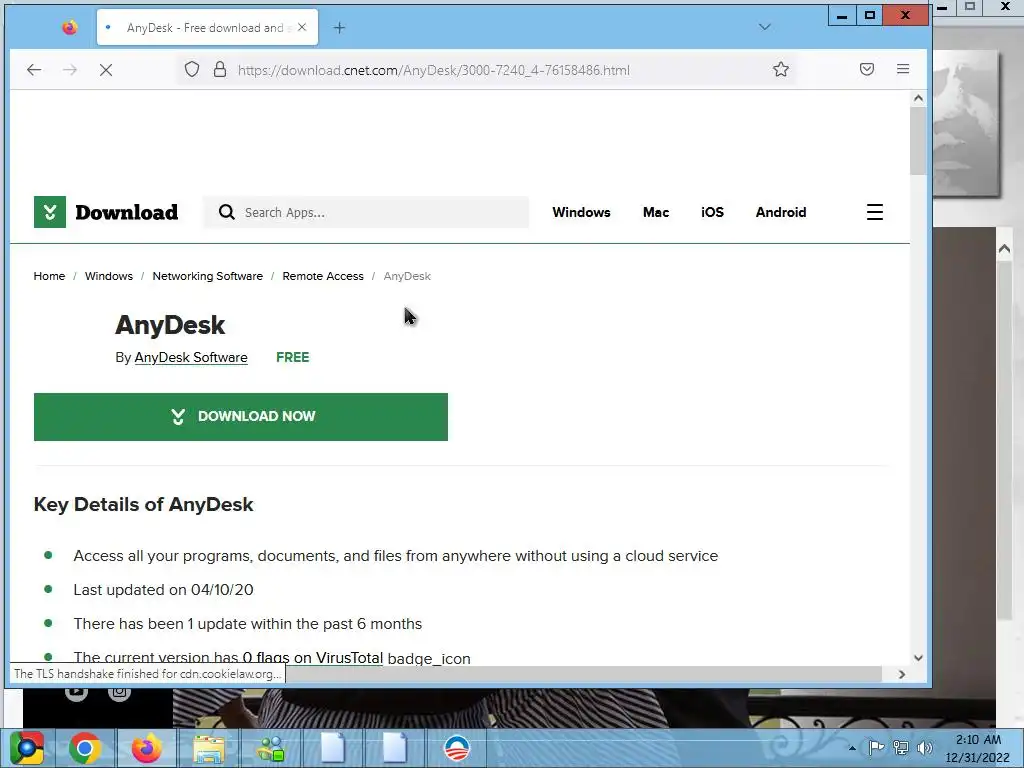Open the Save to Pocket icon
The image size is (1024, 768).
[867, 69]
